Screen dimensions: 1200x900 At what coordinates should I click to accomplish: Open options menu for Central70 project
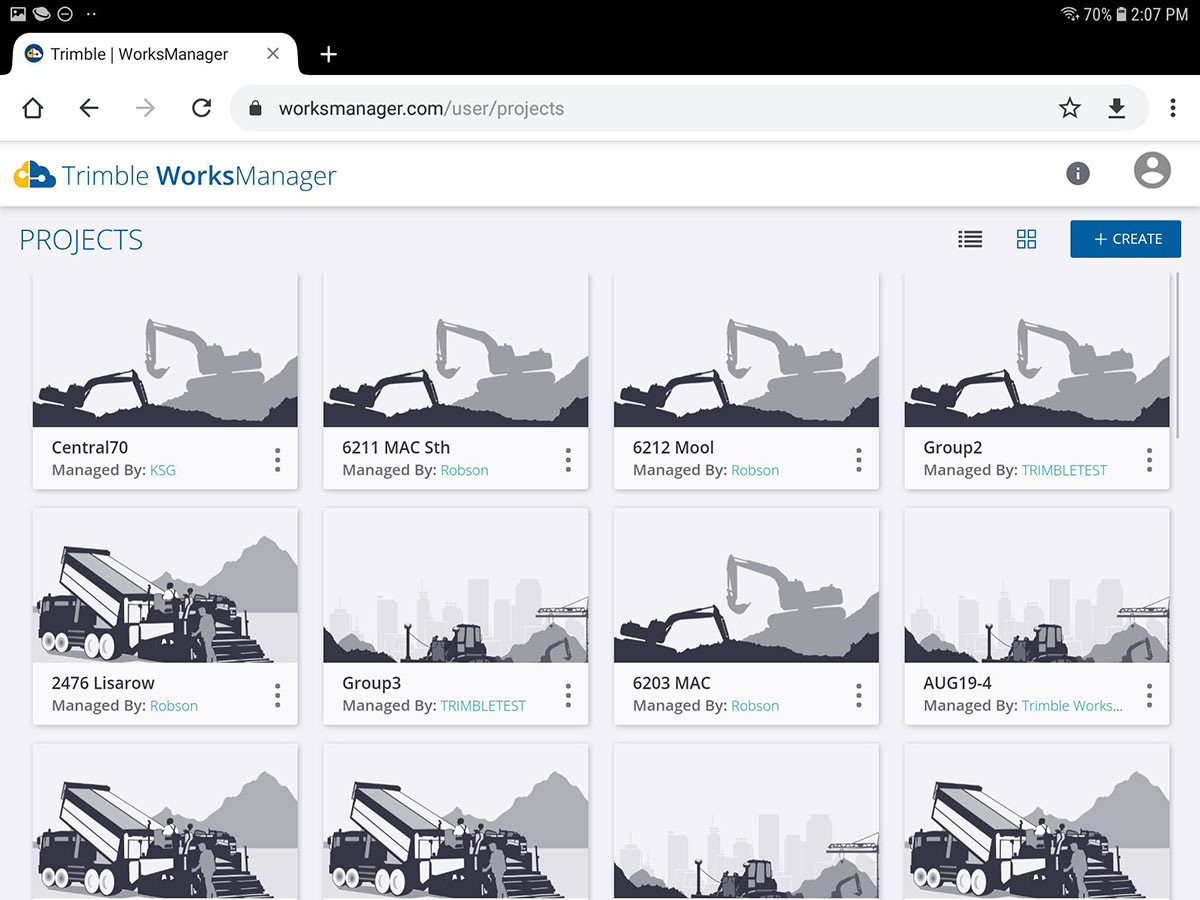[x=277, y=459]
